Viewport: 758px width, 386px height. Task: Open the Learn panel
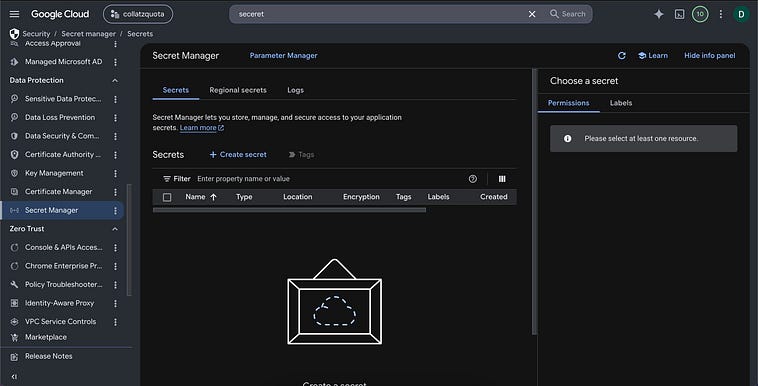pyautogui.click(x=653, y=56)
